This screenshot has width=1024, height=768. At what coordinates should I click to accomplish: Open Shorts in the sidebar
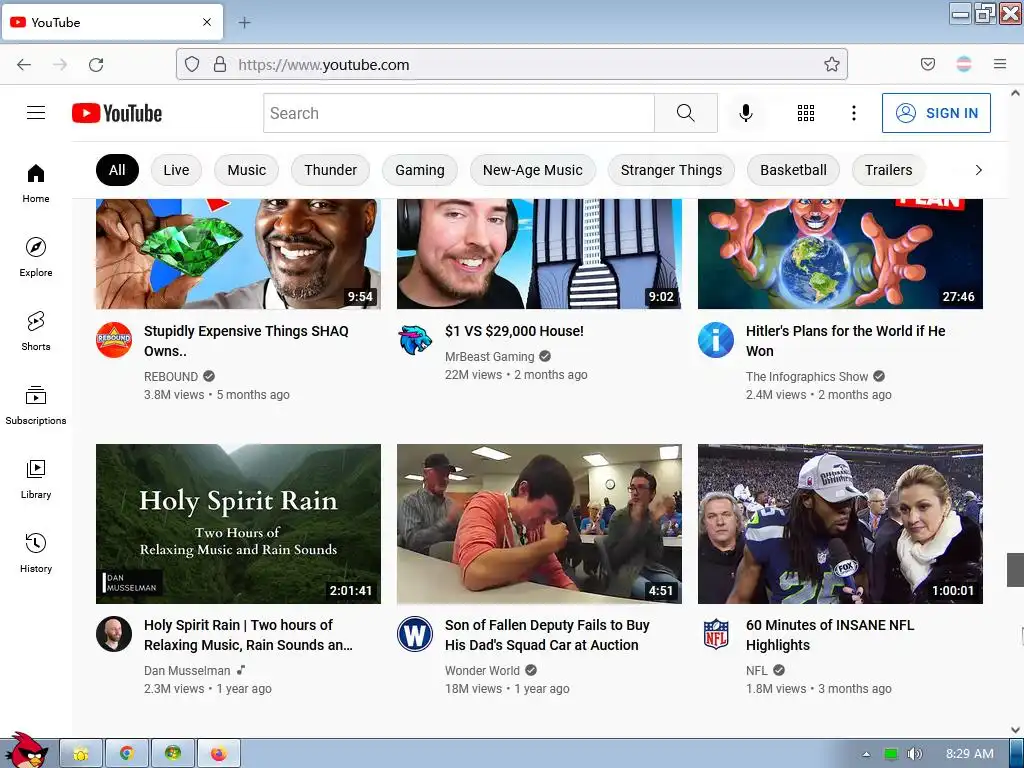tap(36, 331)
